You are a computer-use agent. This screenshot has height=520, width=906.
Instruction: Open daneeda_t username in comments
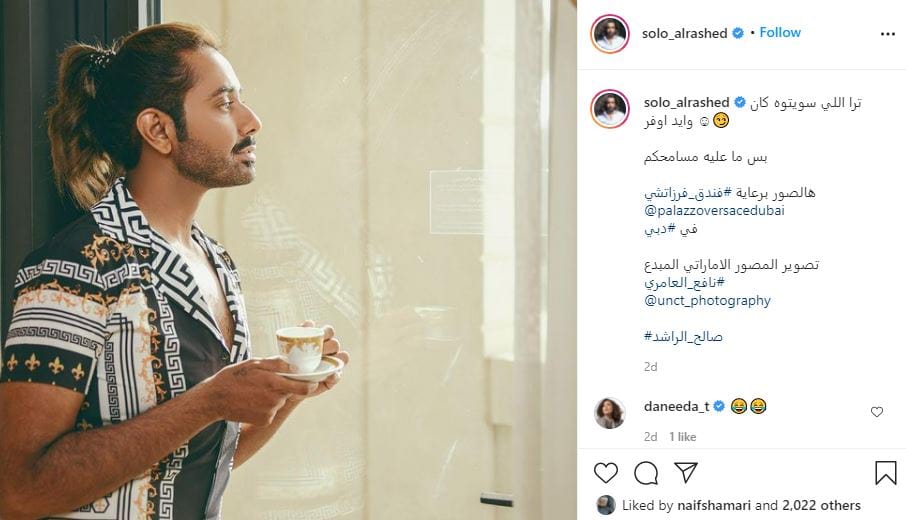(x=677, y=406)
